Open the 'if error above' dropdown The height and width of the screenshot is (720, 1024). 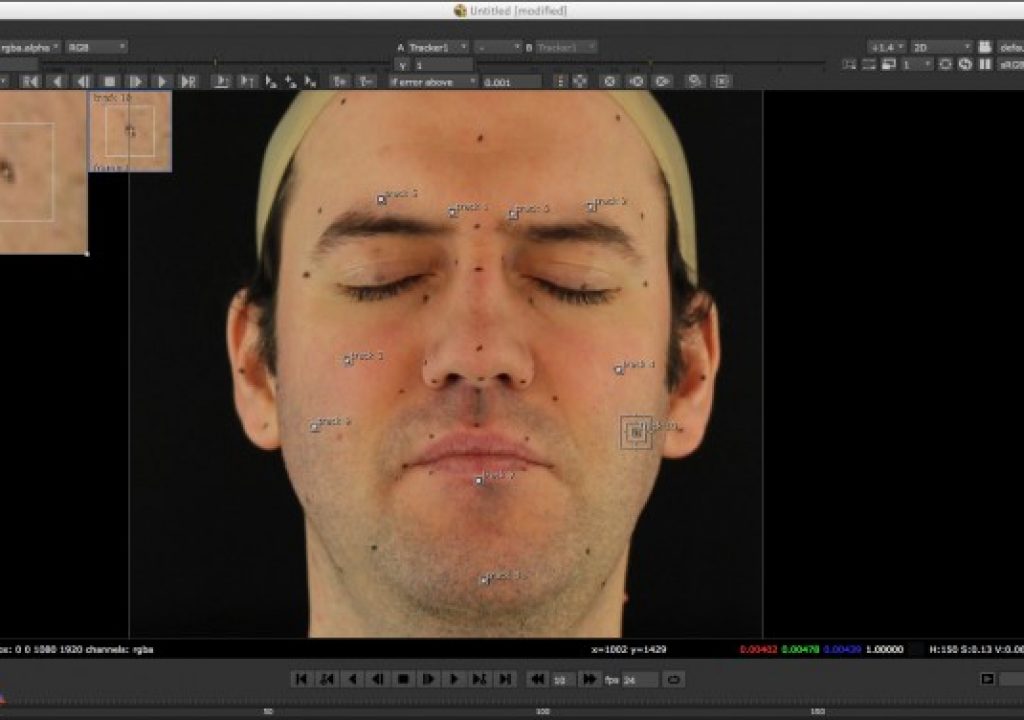tap(432, 82)
